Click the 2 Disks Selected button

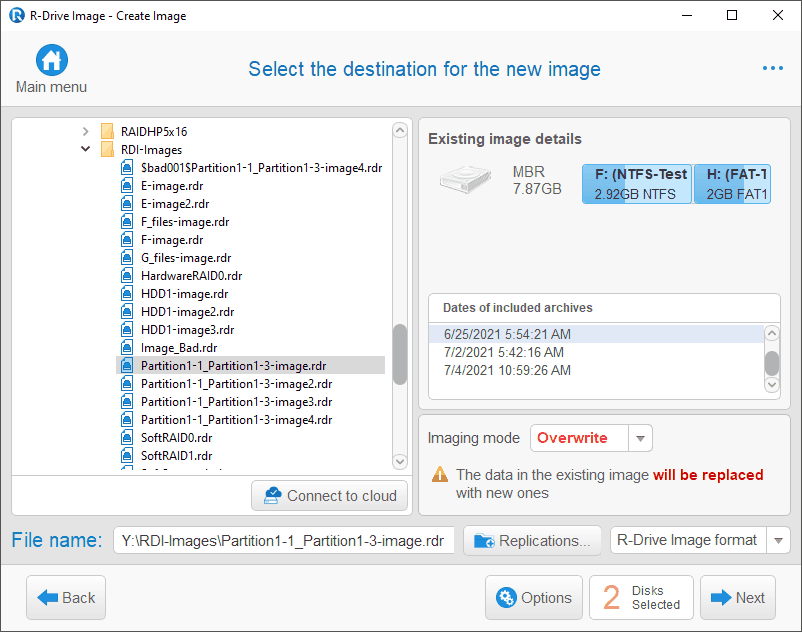pos(641,597)
